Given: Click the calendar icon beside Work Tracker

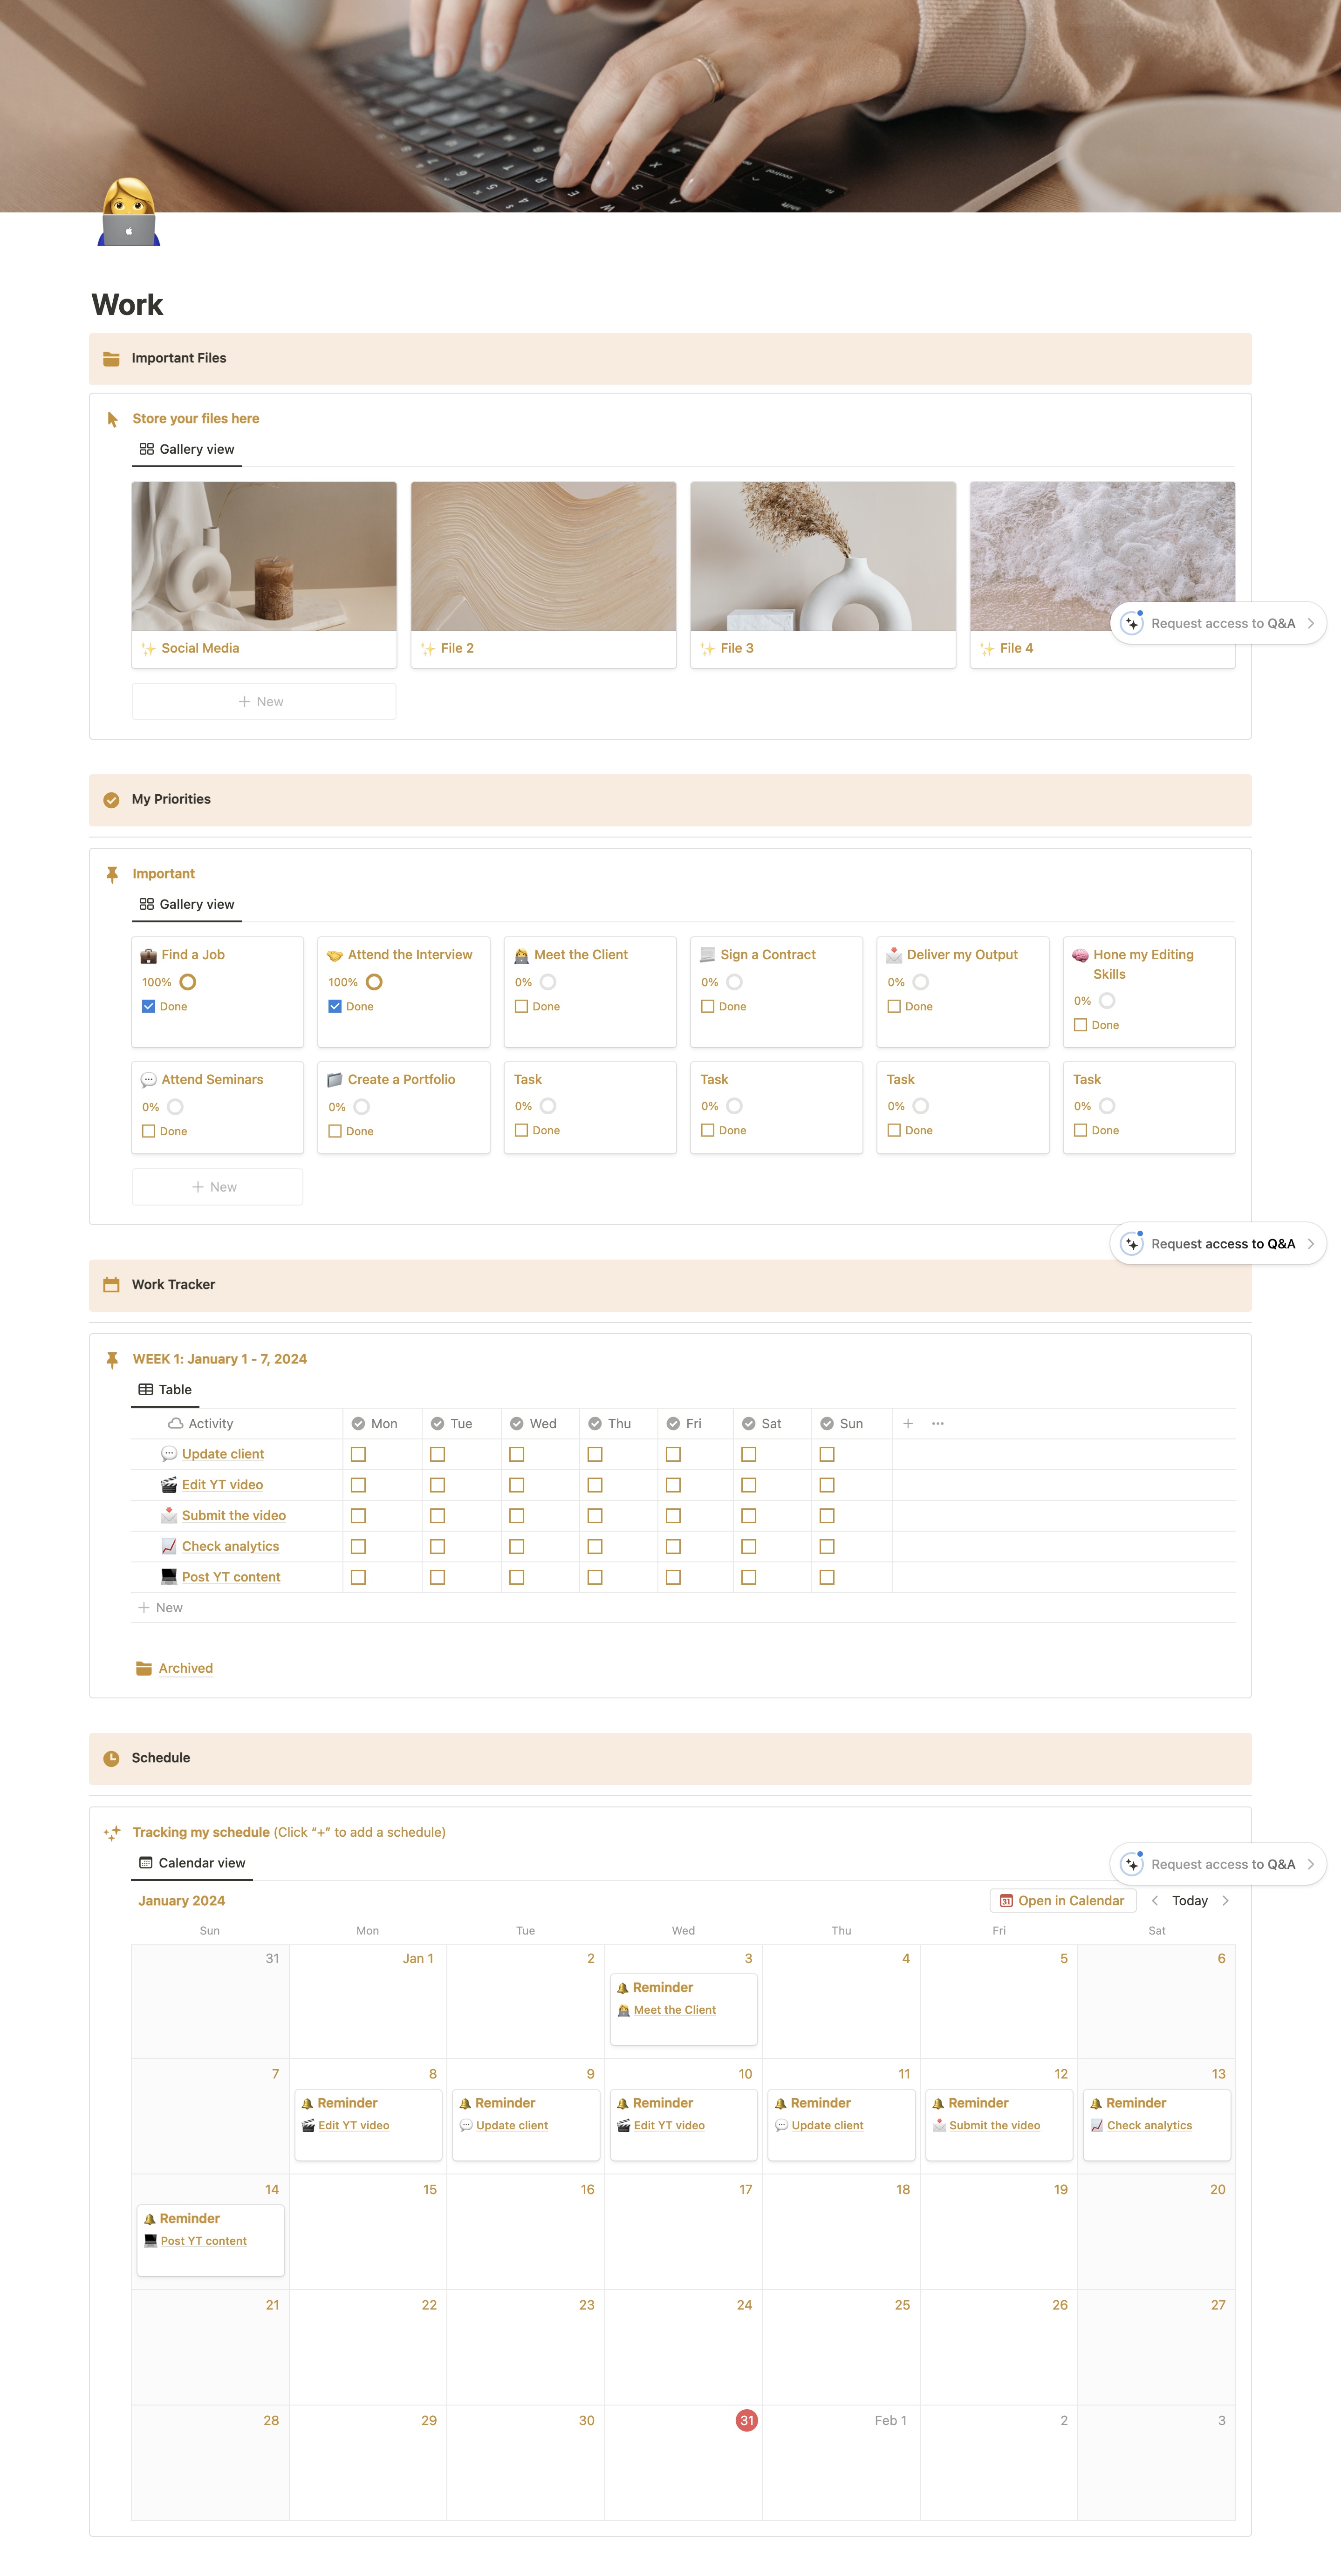Looking at the screenshot, I should click(111, 1285).
